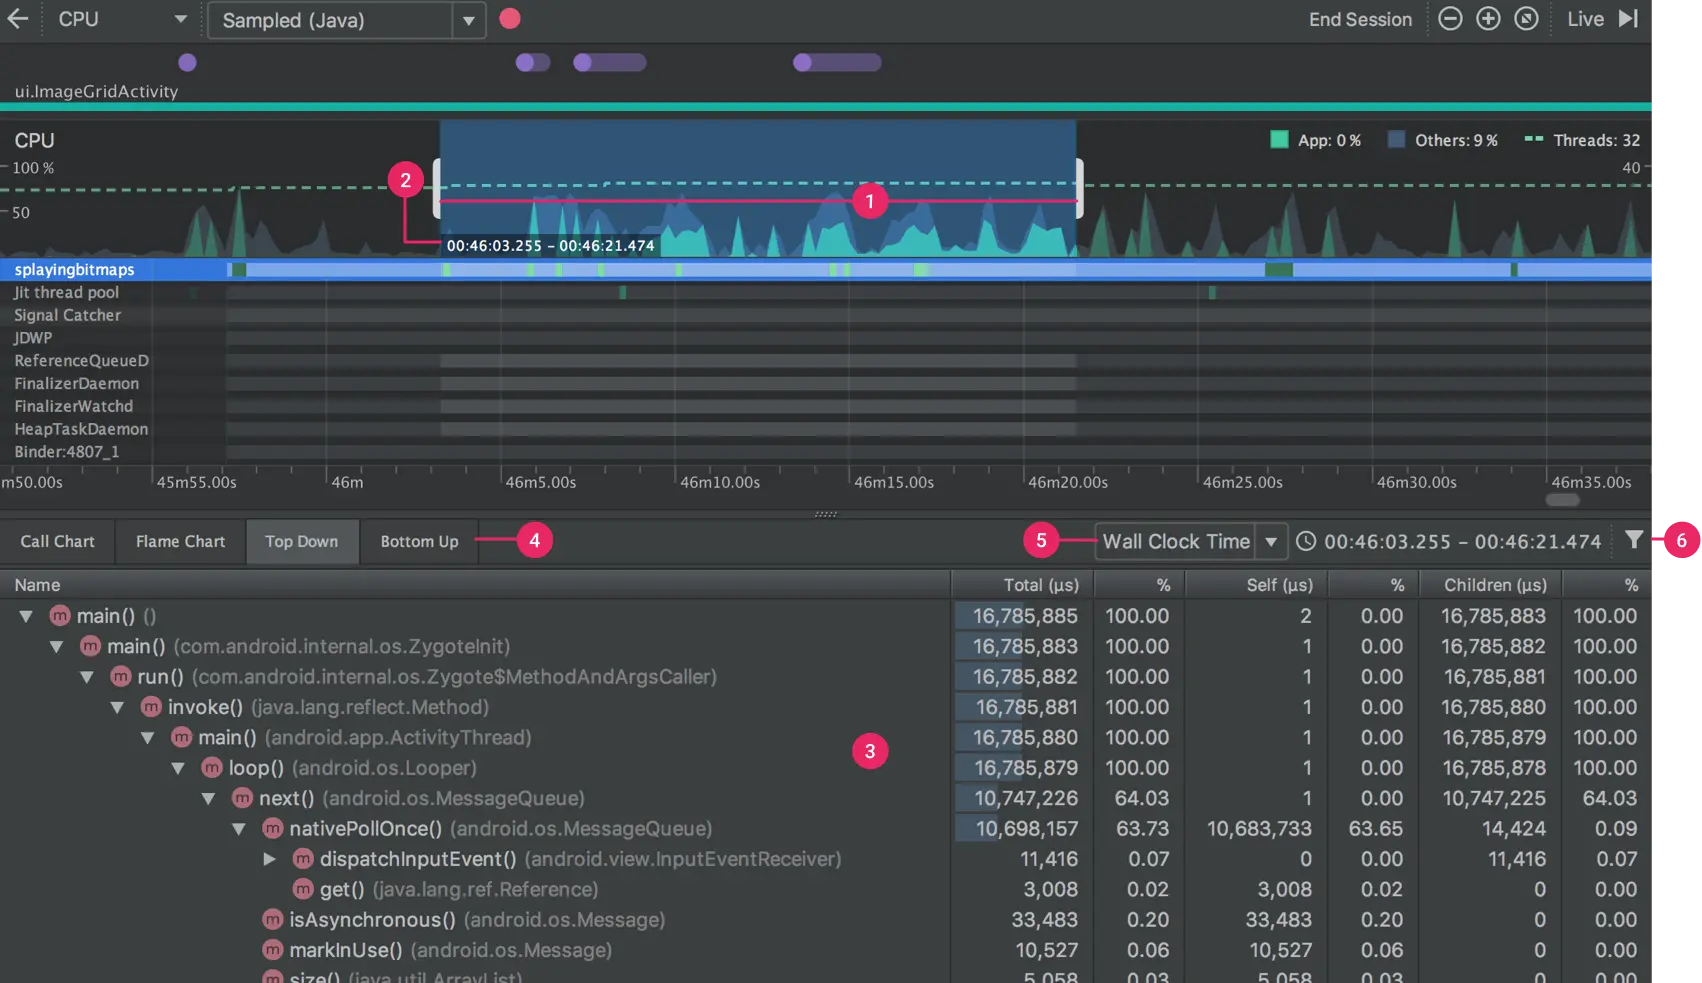The width and height of the screenshot is (1702, 983).
Task: Click the Threads legend dashed swatch
Action: pos(1533,139)
